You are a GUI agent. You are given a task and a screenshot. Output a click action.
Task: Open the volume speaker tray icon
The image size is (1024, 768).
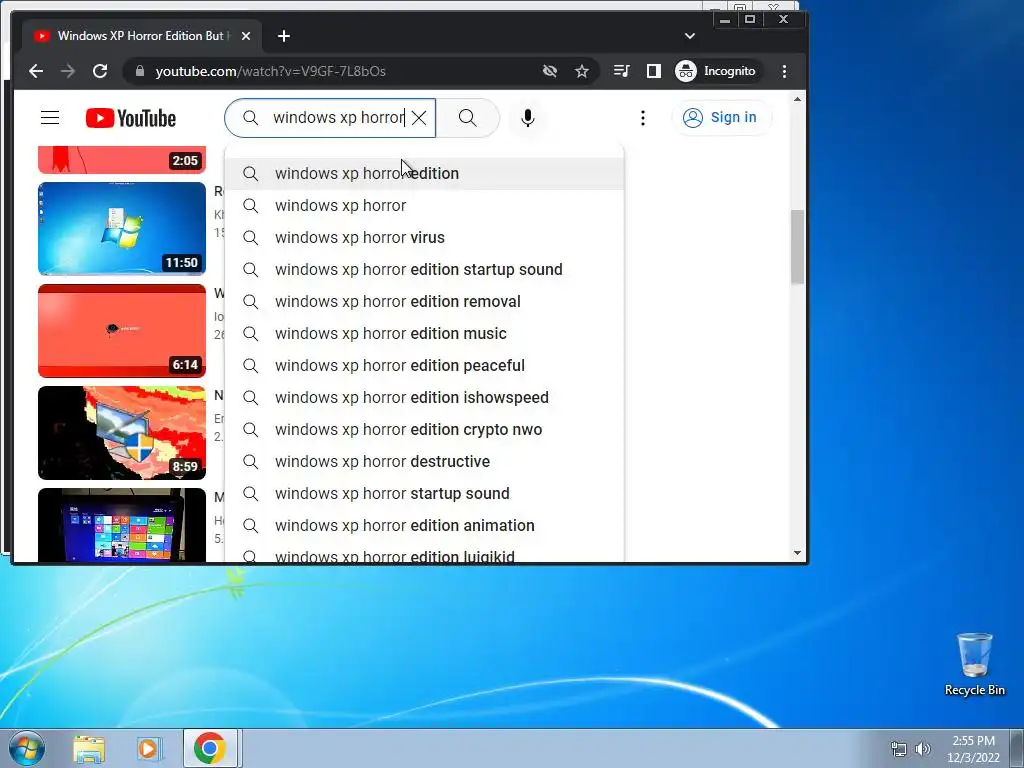pos(923,749)
